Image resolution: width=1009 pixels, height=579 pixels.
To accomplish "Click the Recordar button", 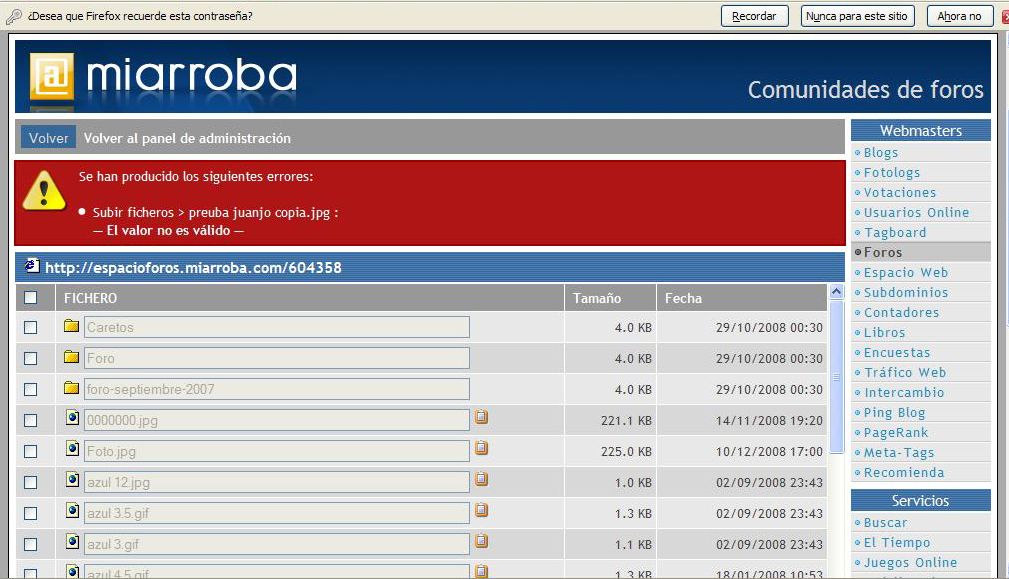I will click(x=754, y=16).
